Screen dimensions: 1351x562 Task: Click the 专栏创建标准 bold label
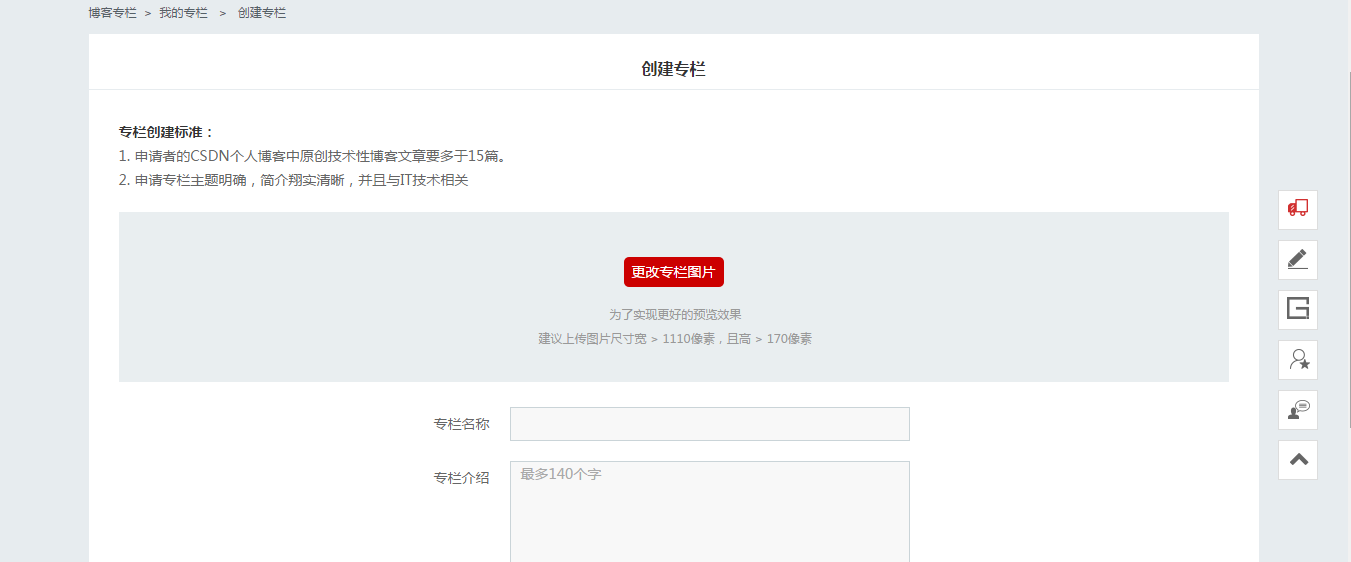[x=167, y=132]
